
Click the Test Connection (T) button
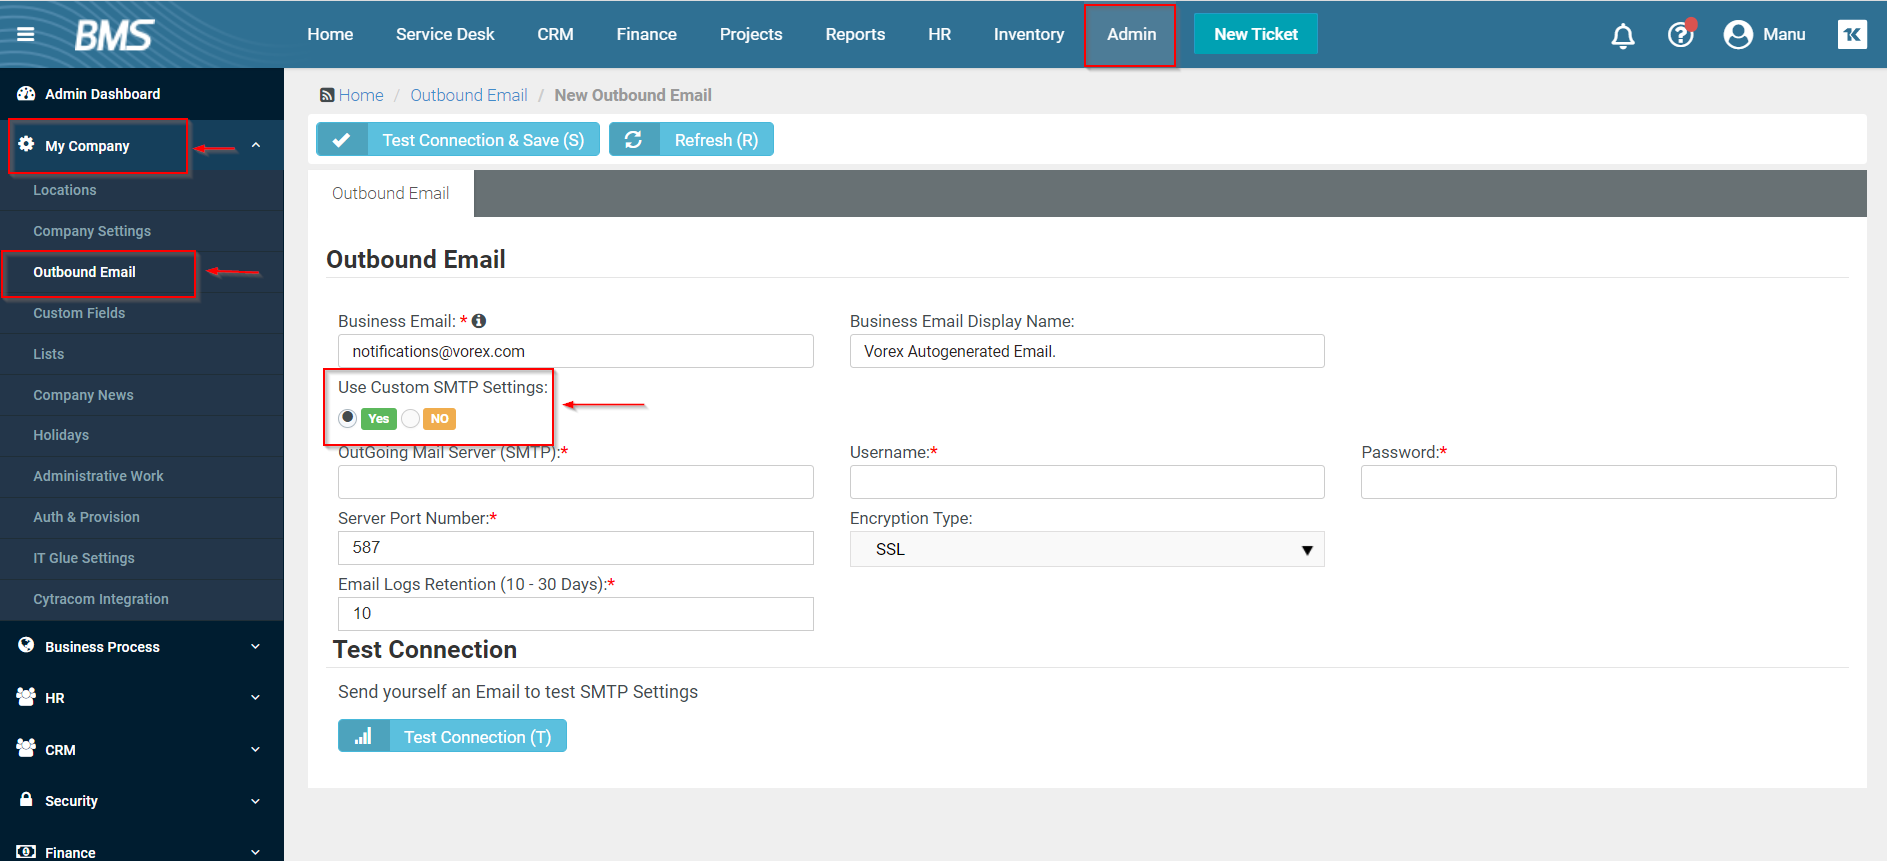452,736
